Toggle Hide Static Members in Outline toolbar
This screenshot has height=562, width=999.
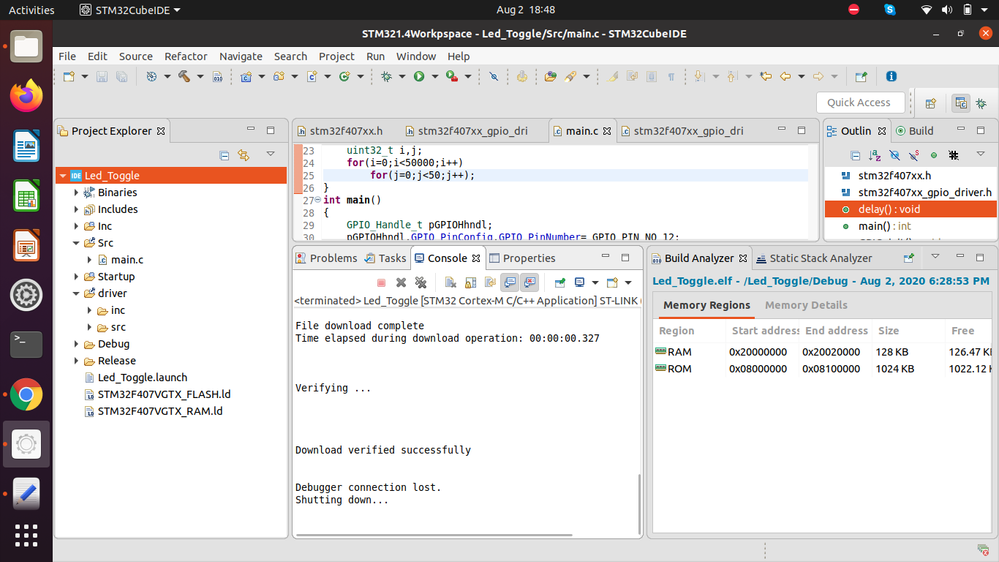[914, 155]
